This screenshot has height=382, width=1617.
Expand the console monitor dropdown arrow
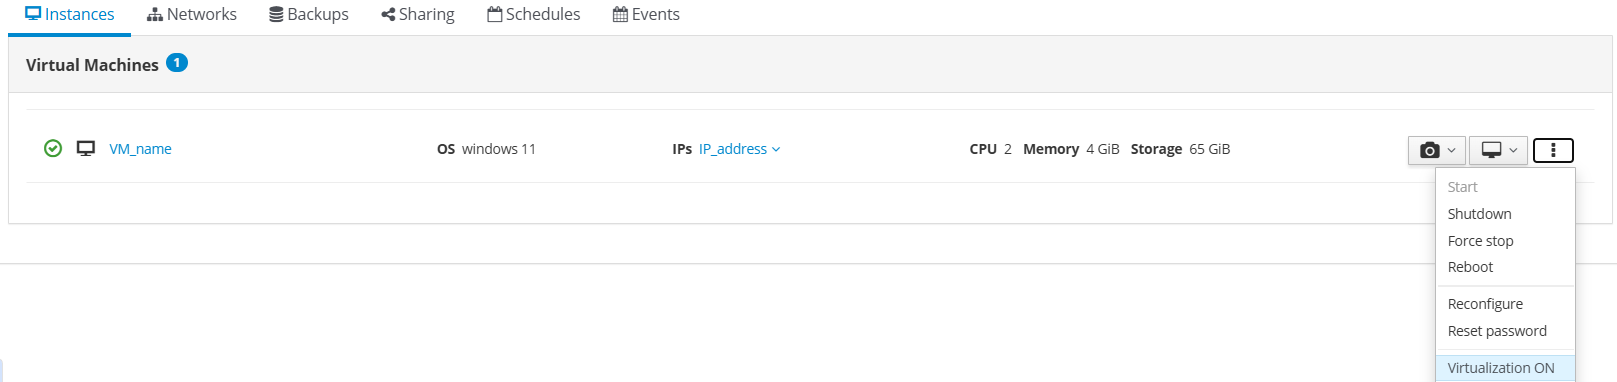point(1513,150)
